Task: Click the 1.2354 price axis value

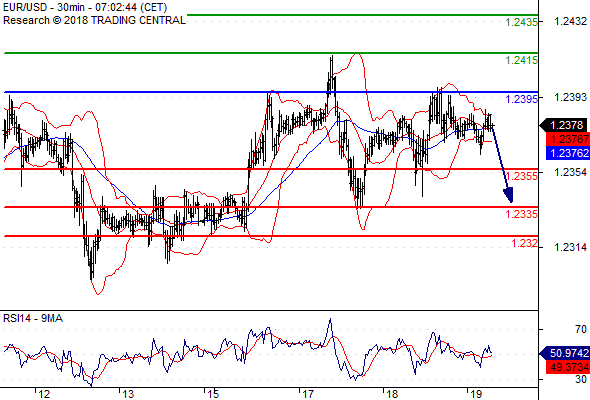Action: pyautogui.click(x=570, y=172)
